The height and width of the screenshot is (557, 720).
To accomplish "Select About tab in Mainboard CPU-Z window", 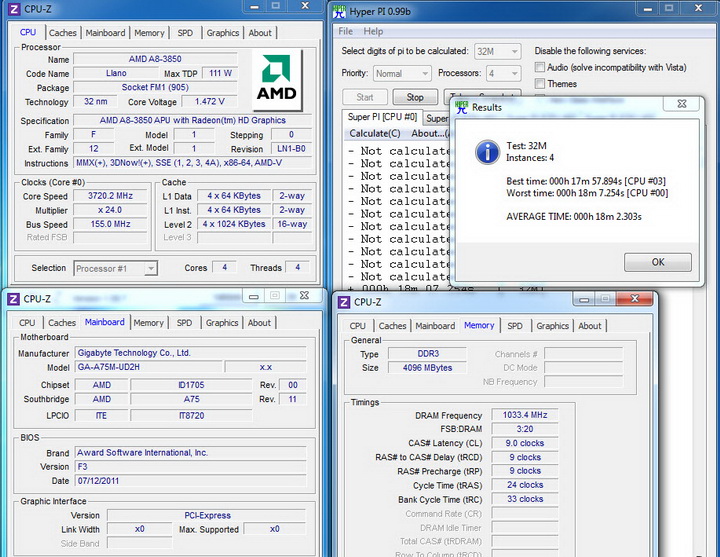I will click(259, 323).
